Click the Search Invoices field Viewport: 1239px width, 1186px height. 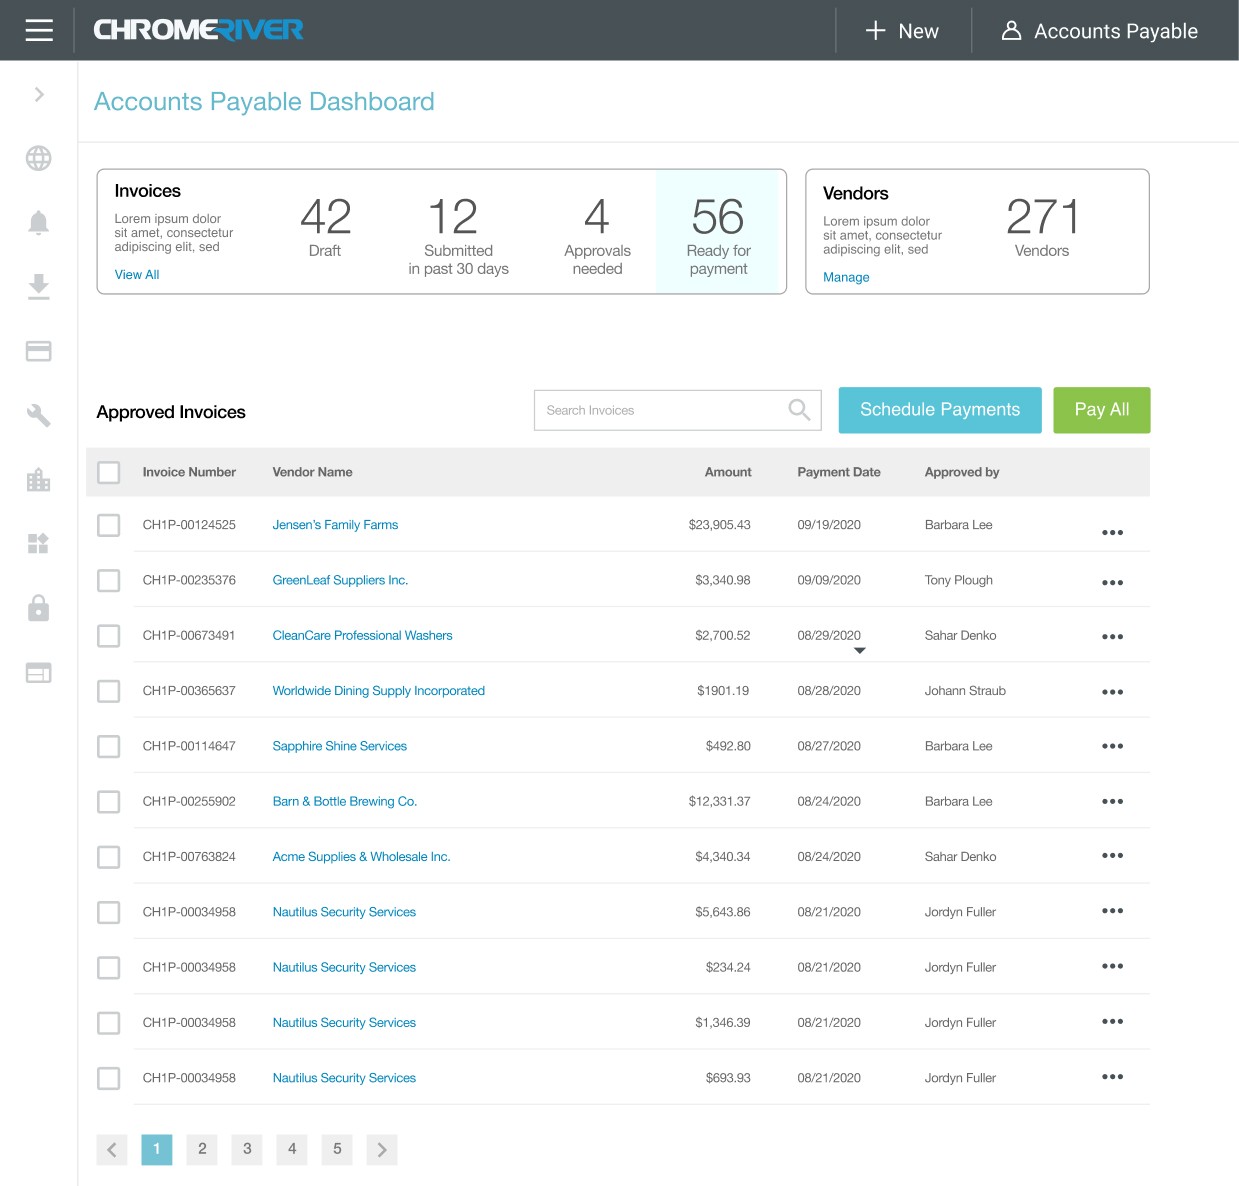pyautogui.click(x=677, y=410)
